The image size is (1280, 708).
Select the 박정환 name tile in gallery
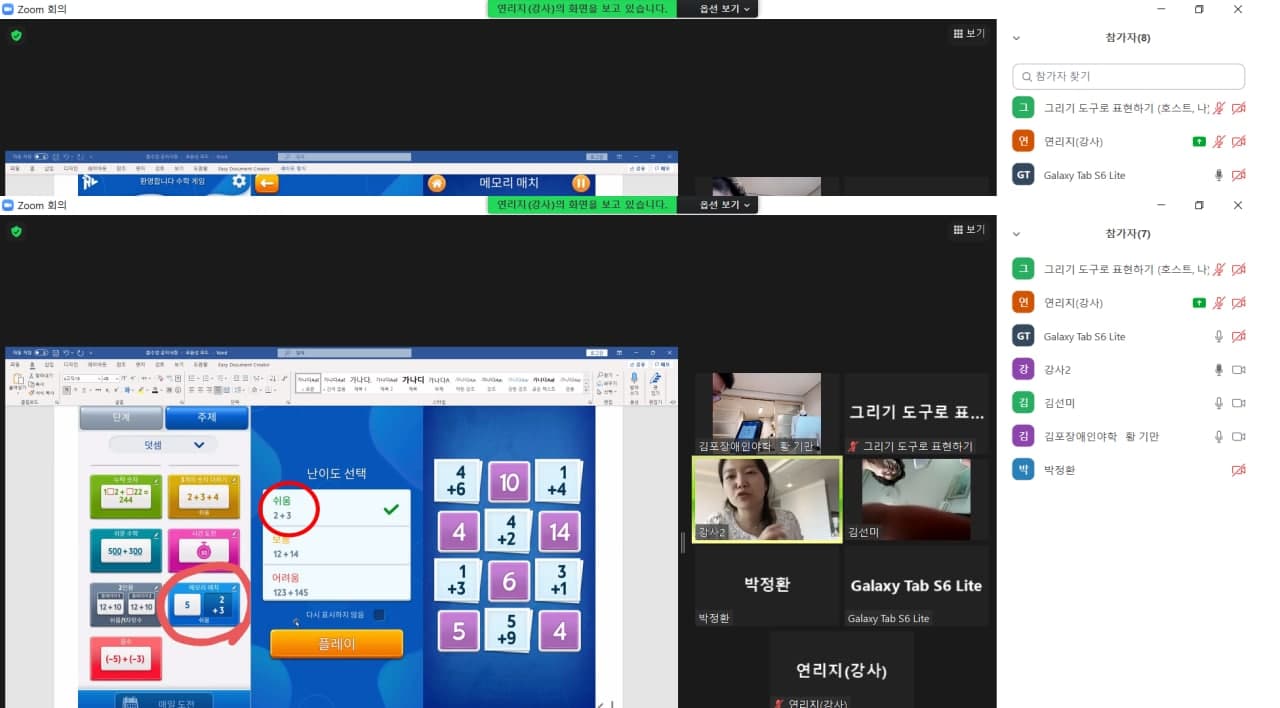pyautogui.click(x=768, y=585)
